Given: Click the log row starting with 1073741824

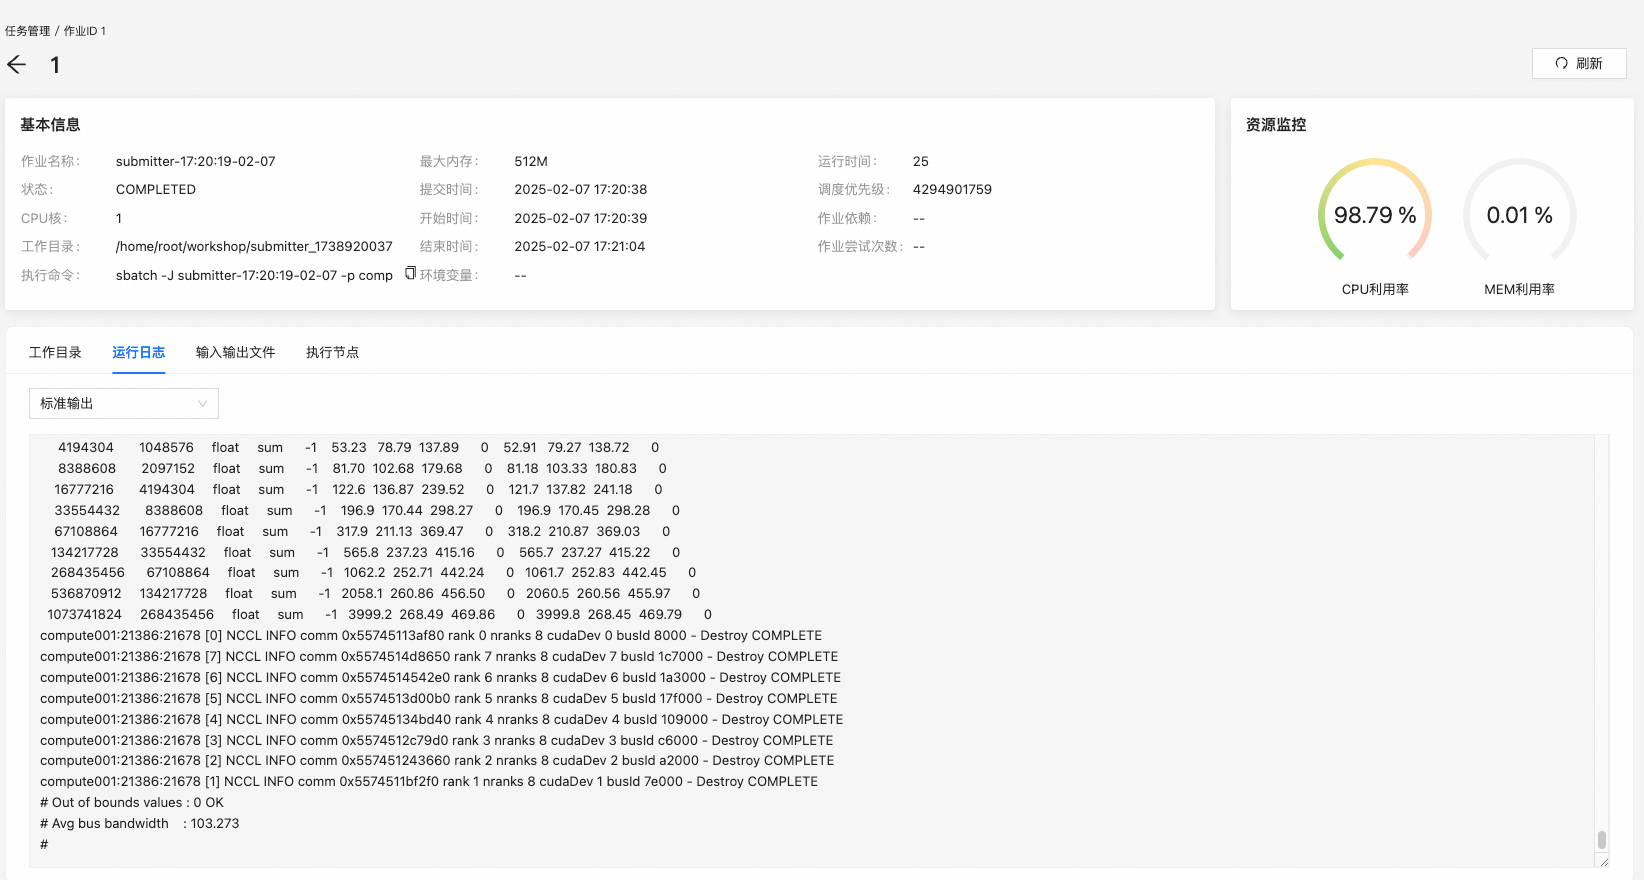Looking at the screenshot, I should coord(380,615).
